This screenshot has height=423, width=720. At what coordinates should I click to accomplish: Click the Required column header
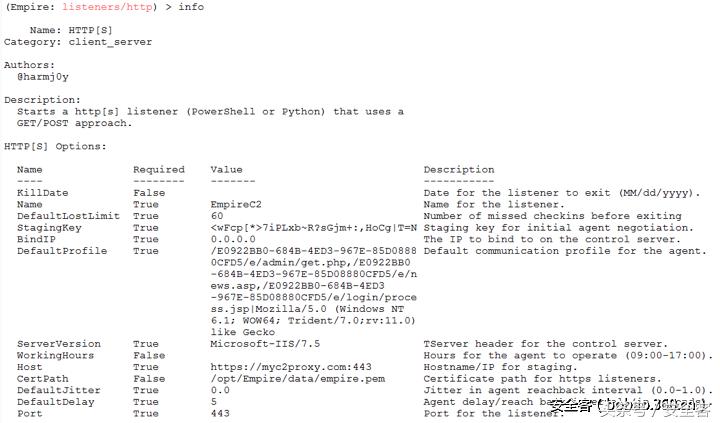[159, 170]
